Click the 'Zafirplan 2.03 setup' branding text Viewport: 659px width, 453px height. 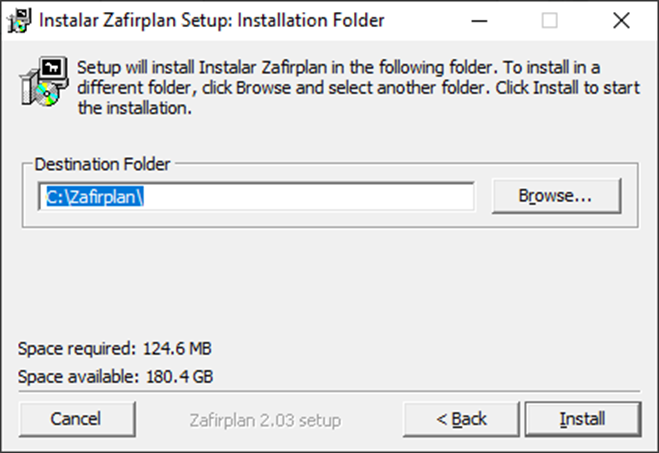[x=265, y=419]
